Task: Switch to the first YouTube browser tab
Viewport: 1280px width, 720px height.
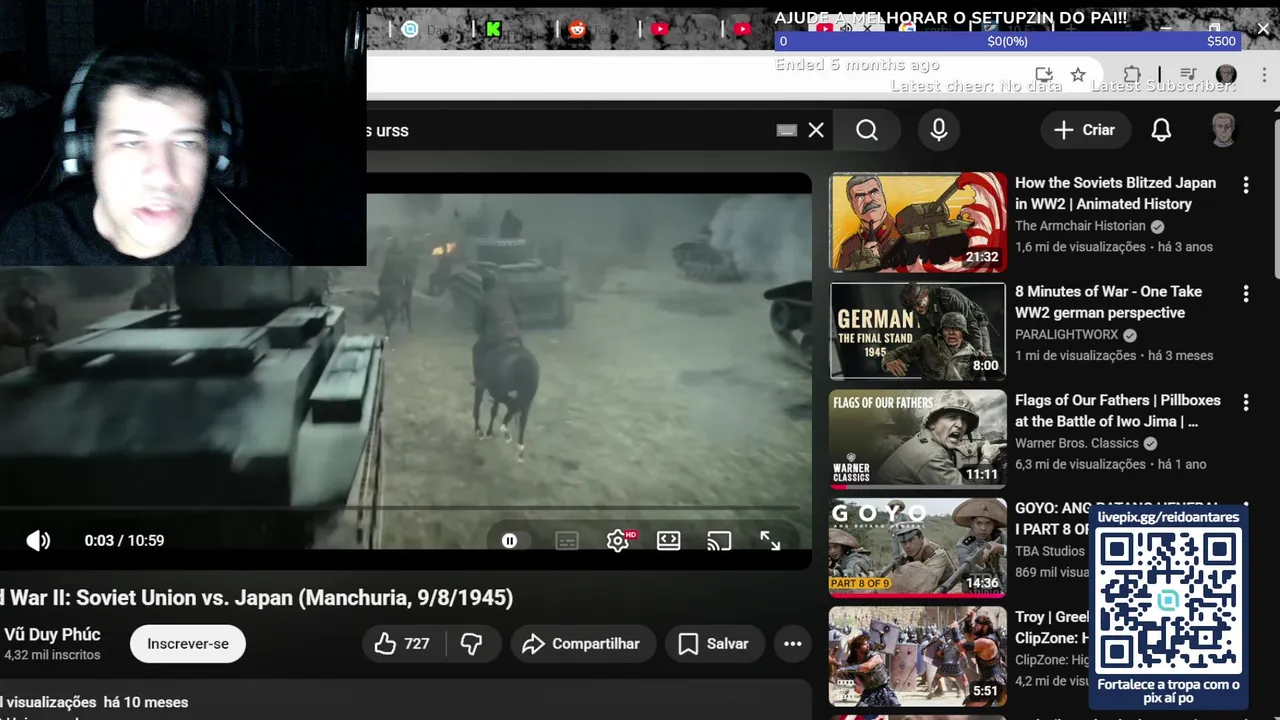Action: pyautogui.click(x=659, y=29)
